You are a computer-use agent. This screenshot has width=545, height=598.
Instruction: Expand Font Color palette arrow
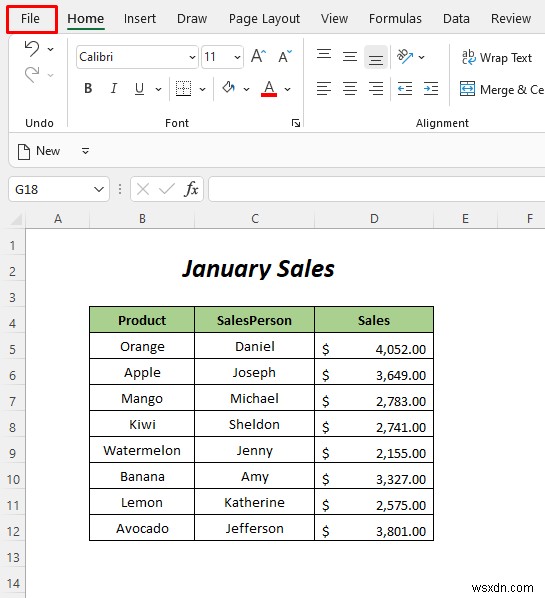288,89
